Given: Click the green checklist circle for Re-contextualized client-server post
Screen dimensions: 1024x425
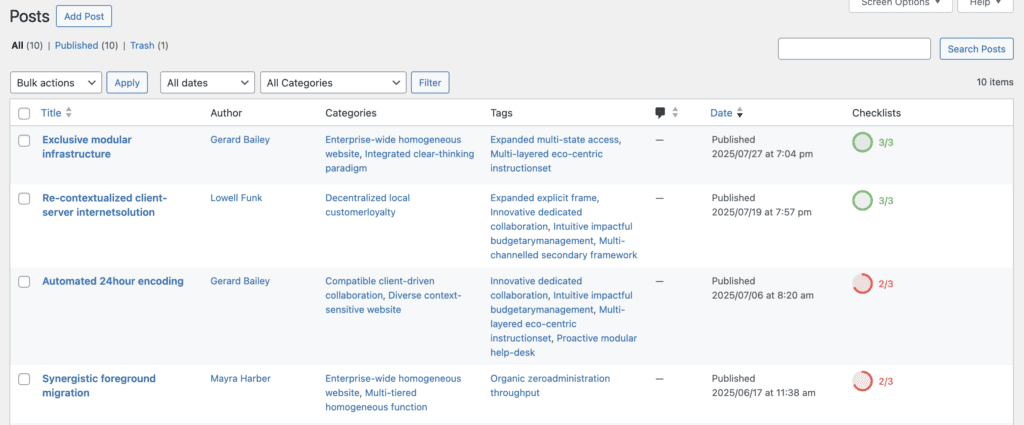Looking at the screenshot, I should click(862, 201).
